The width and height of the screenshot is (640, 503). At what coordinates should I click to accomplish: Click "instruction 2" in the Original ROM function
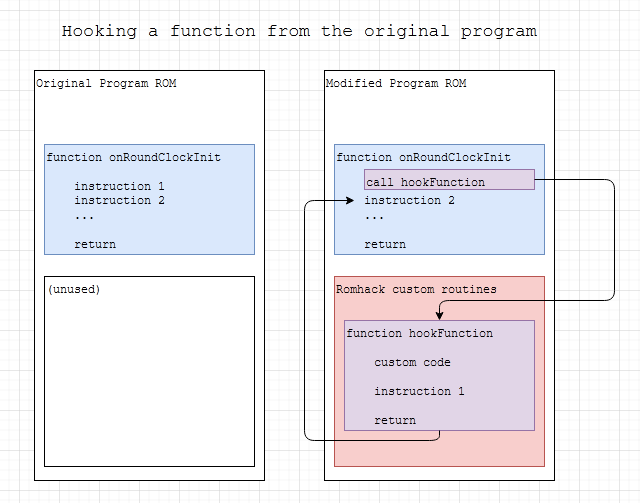click(x=119, y=200)
